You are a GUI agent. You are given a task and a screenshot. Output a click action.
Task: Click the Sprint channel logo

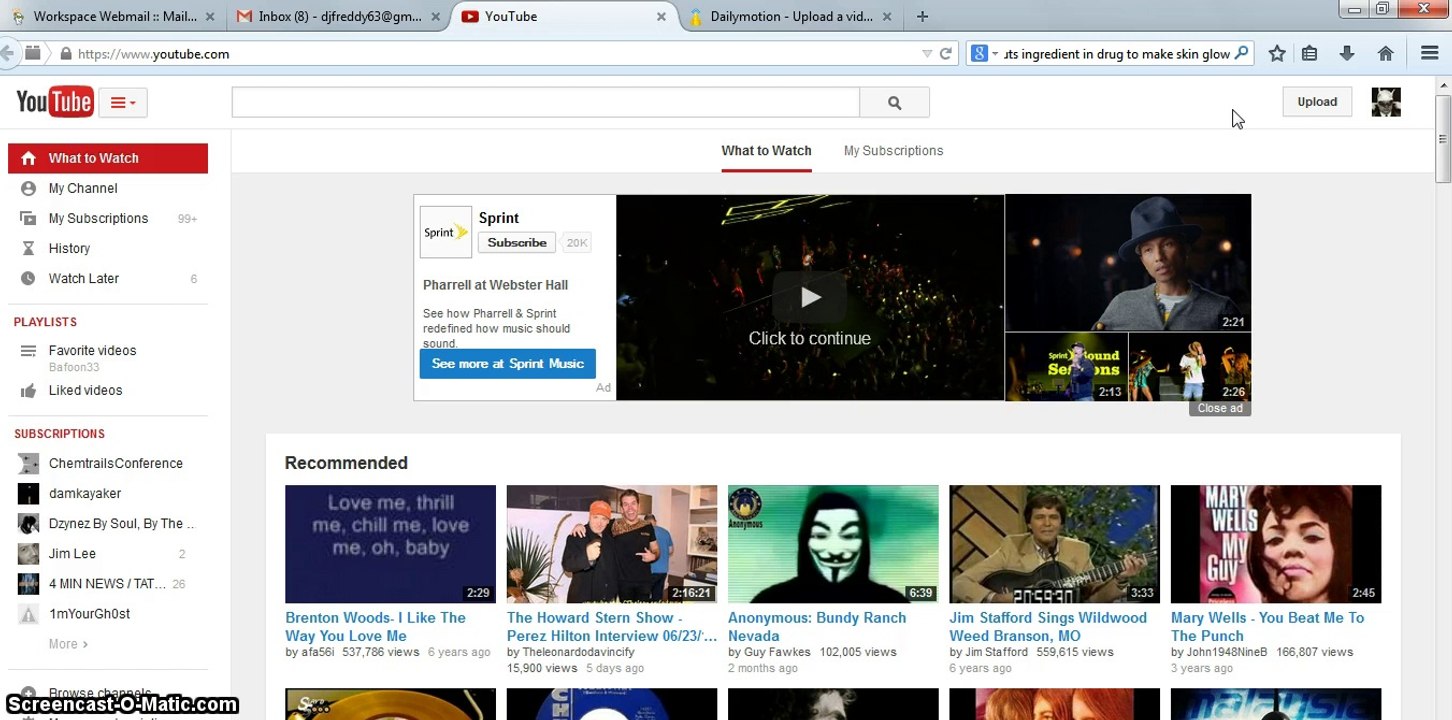point(446,232)
